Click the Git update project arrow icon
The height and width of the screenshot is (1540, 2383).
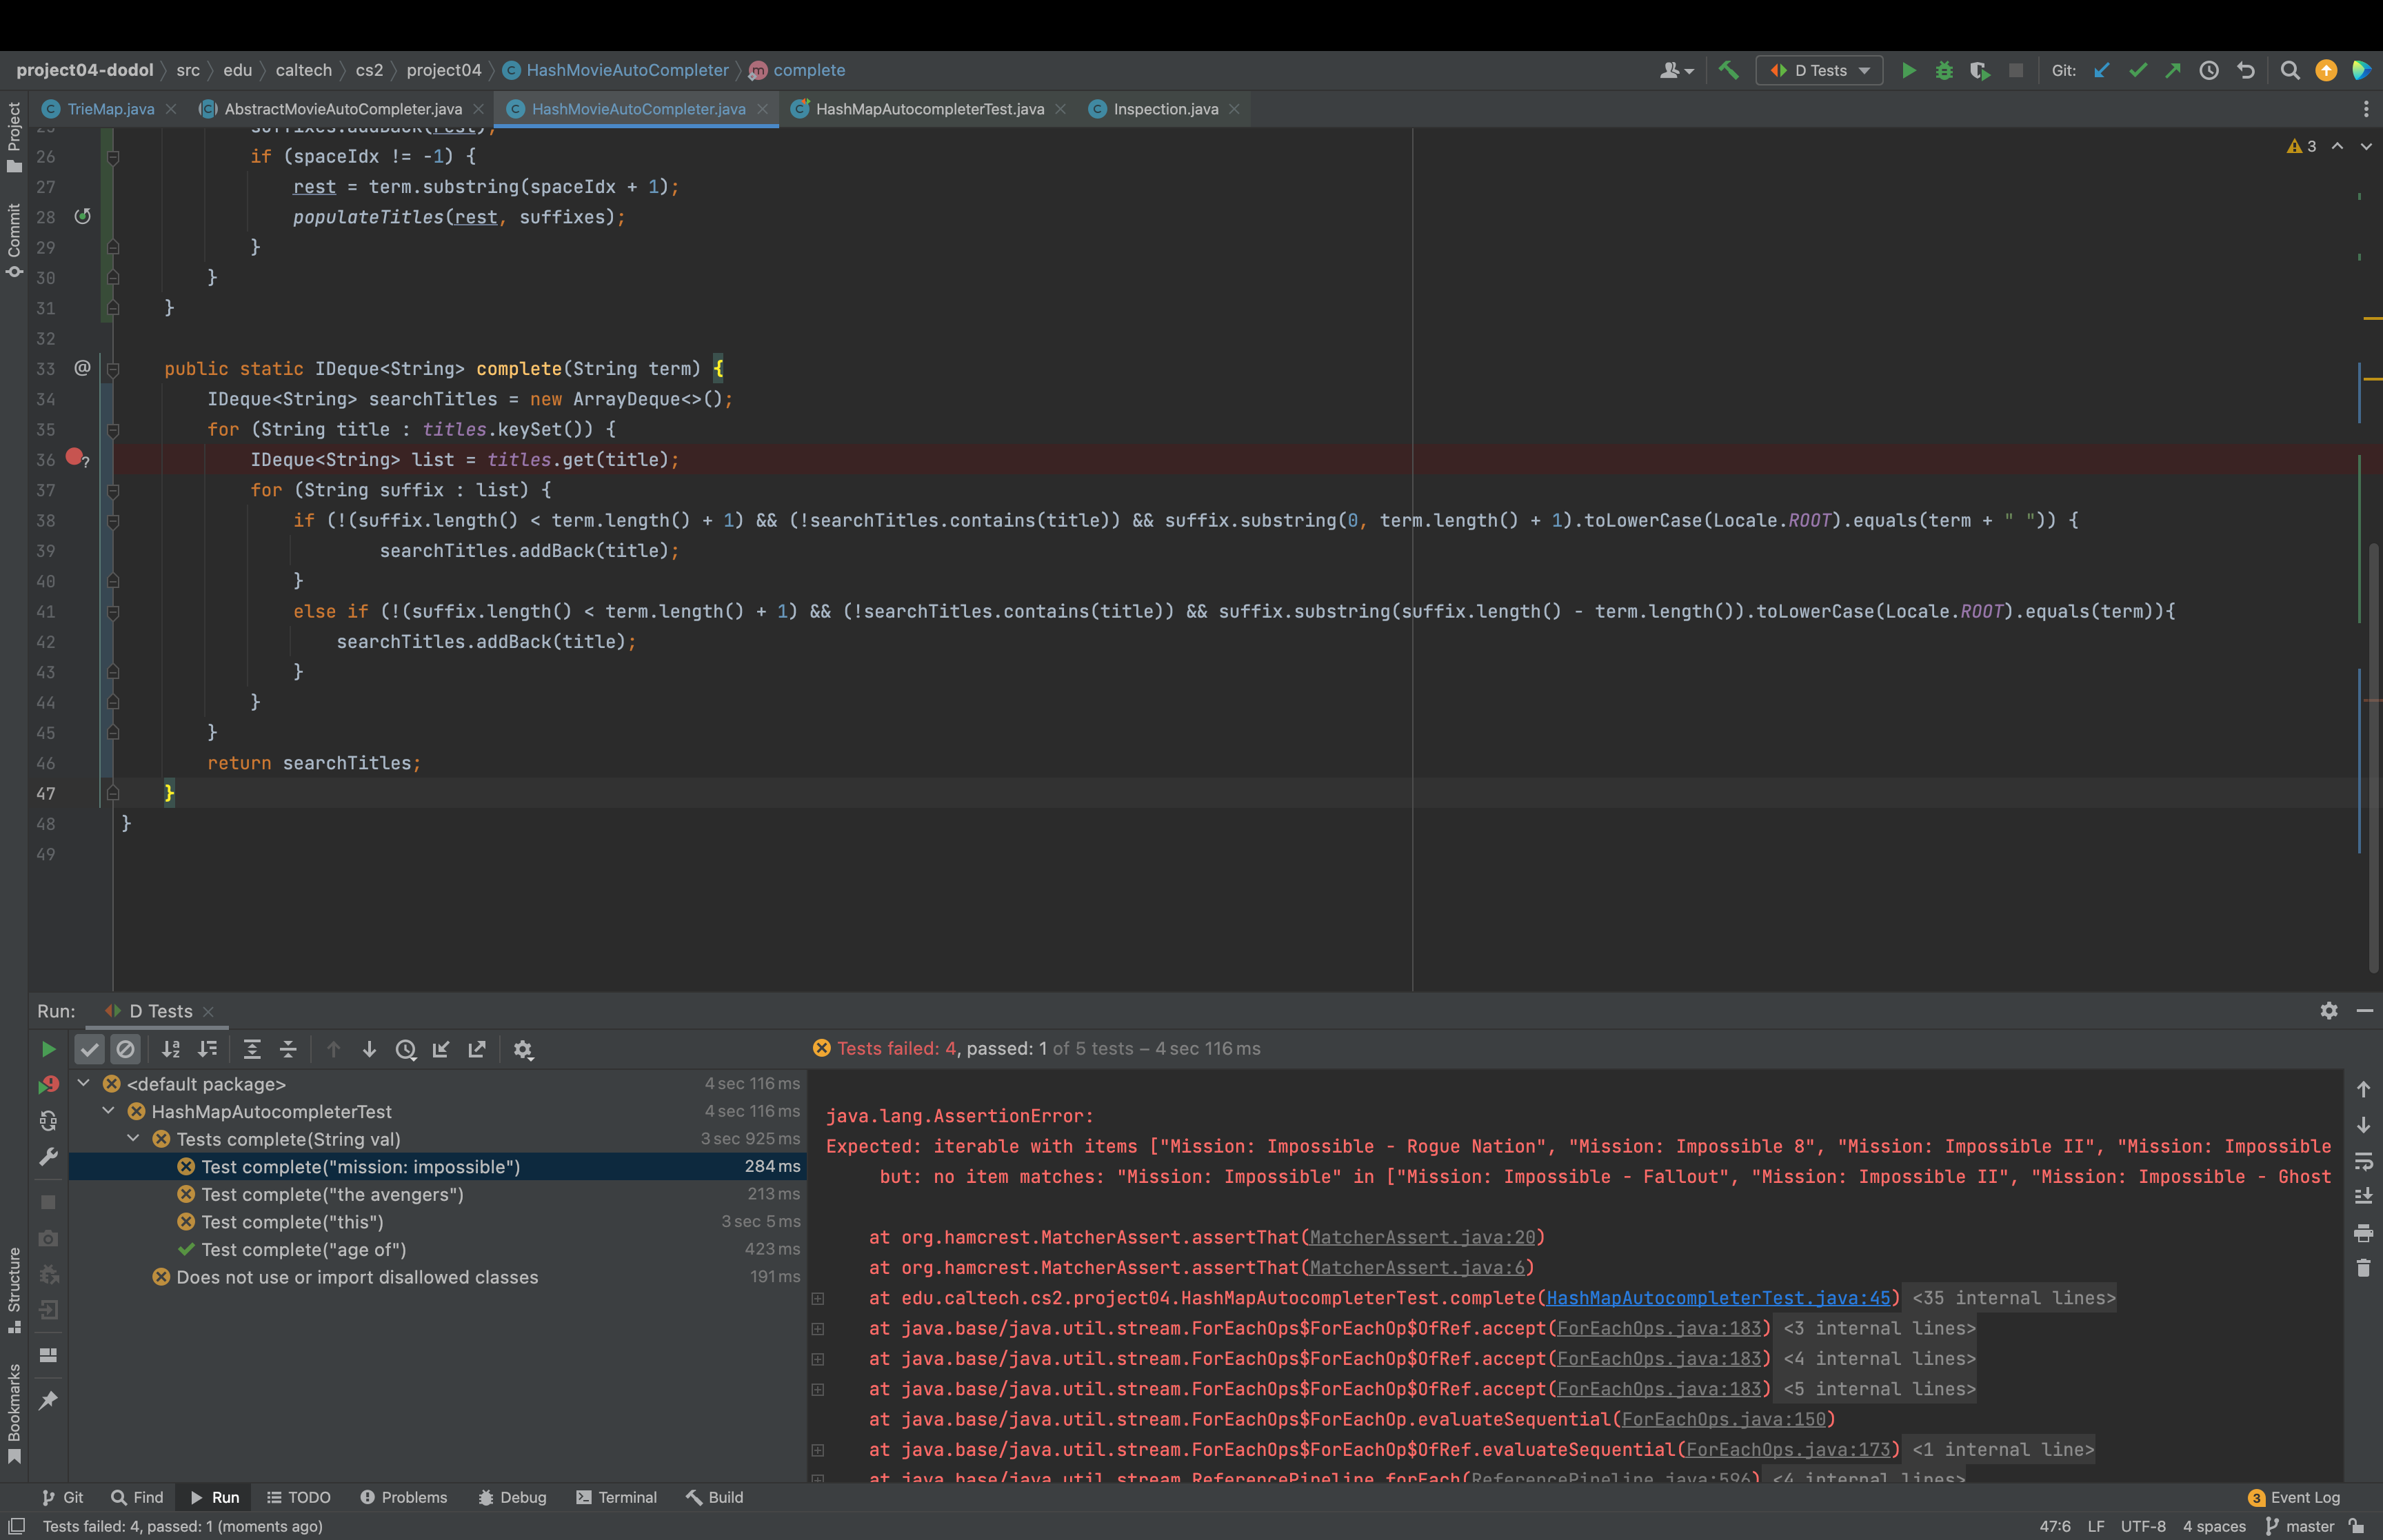[x=2101, y=70]
